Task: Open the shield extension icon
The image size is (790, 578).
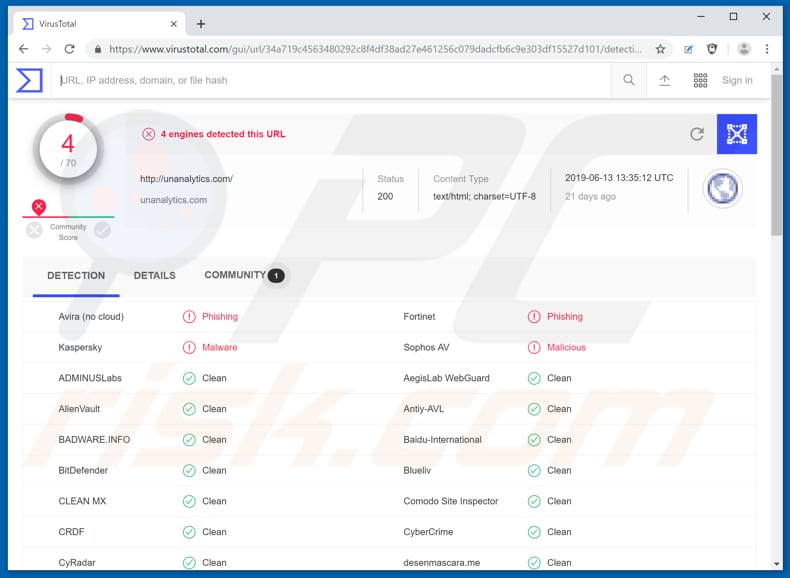Action: click(x=712, y=49)
